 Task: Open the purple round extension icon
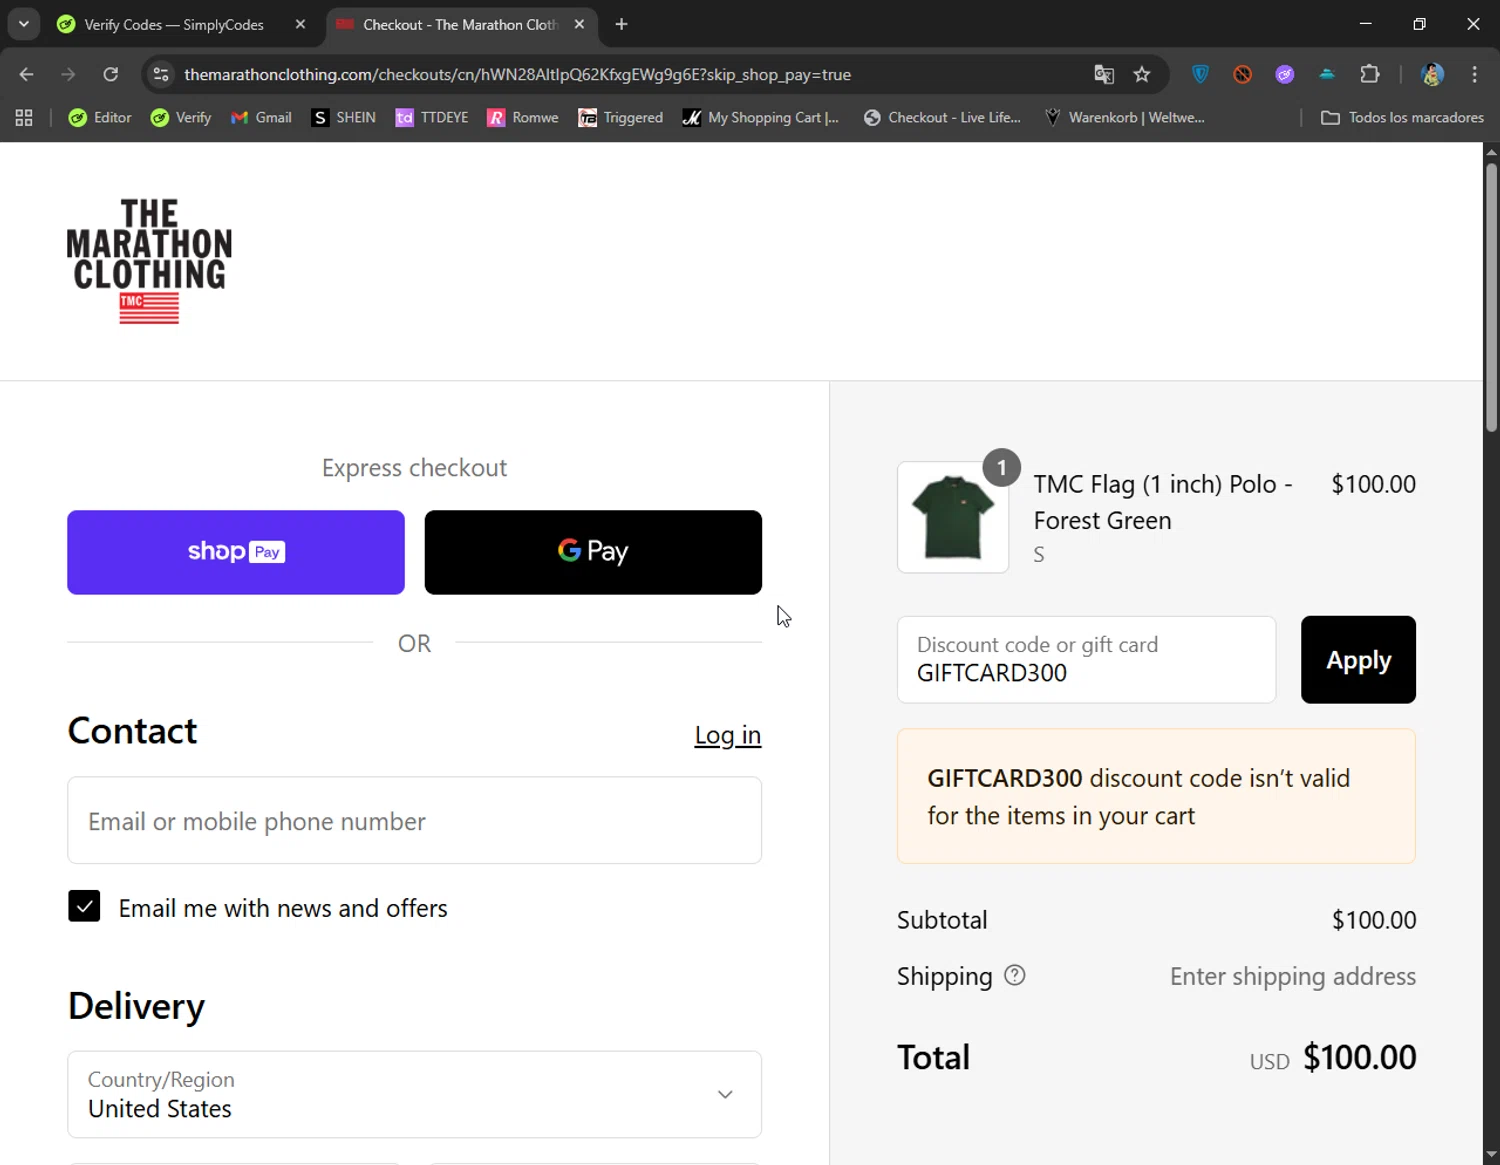pos(1285,74)
